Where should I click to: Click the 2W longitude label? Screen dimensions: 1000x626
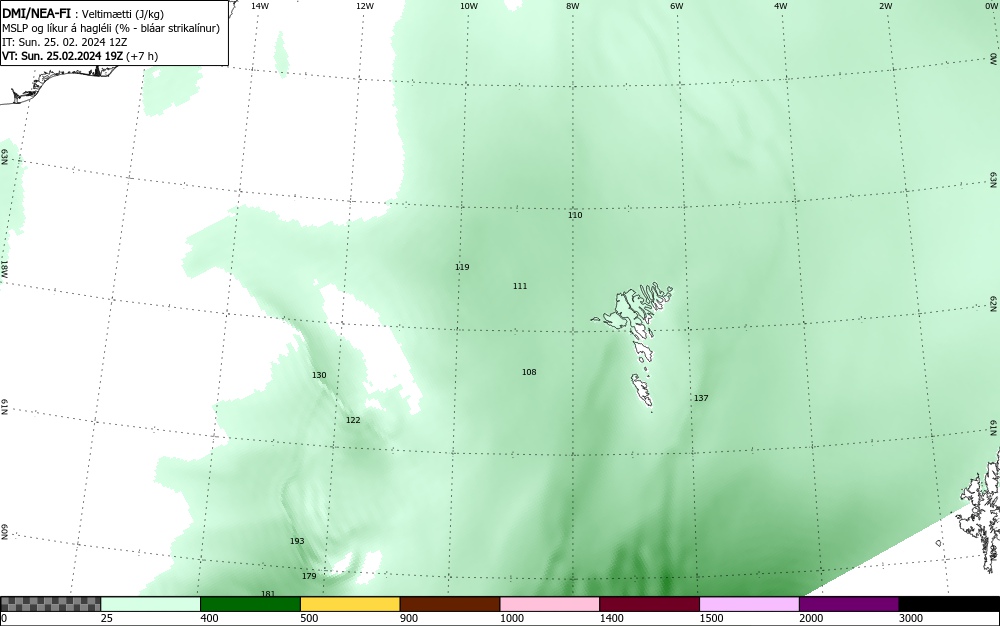pyautogui.click(x=885, y=6)
